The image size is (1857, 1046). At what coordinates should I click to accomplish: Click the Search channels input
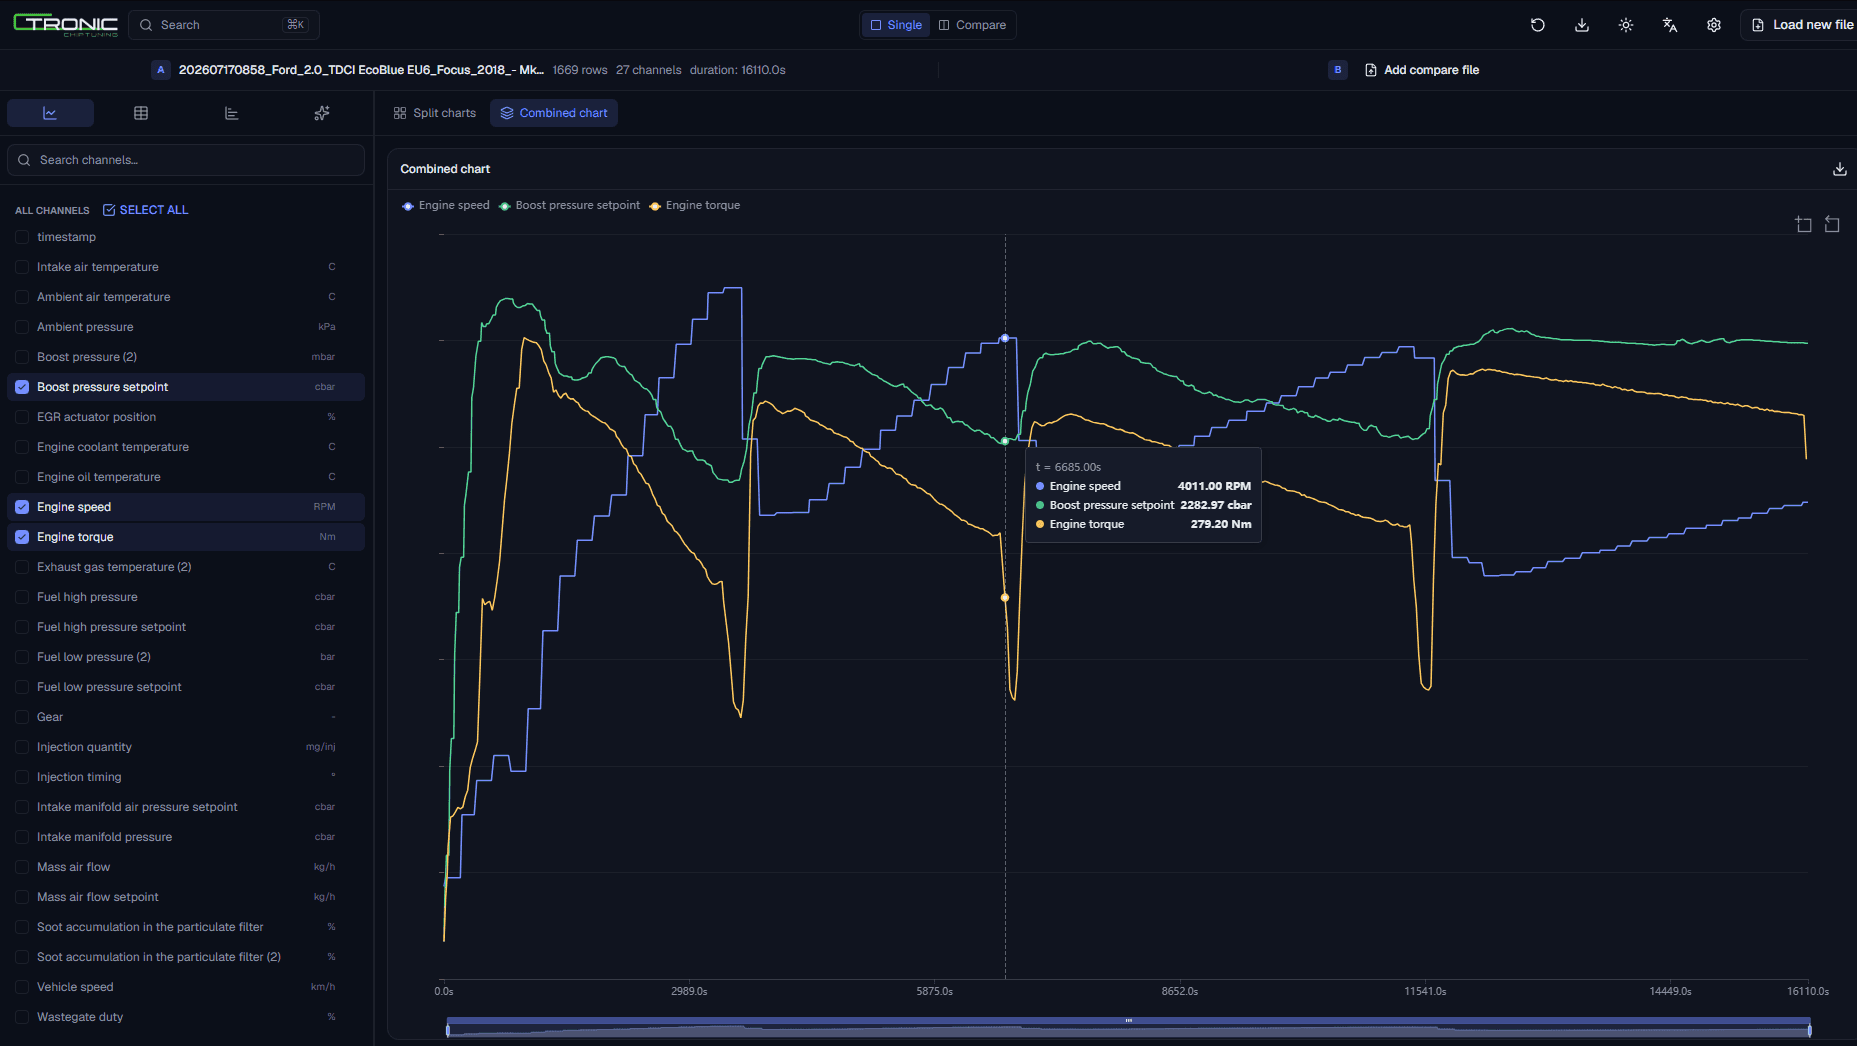tap(186, 160)
